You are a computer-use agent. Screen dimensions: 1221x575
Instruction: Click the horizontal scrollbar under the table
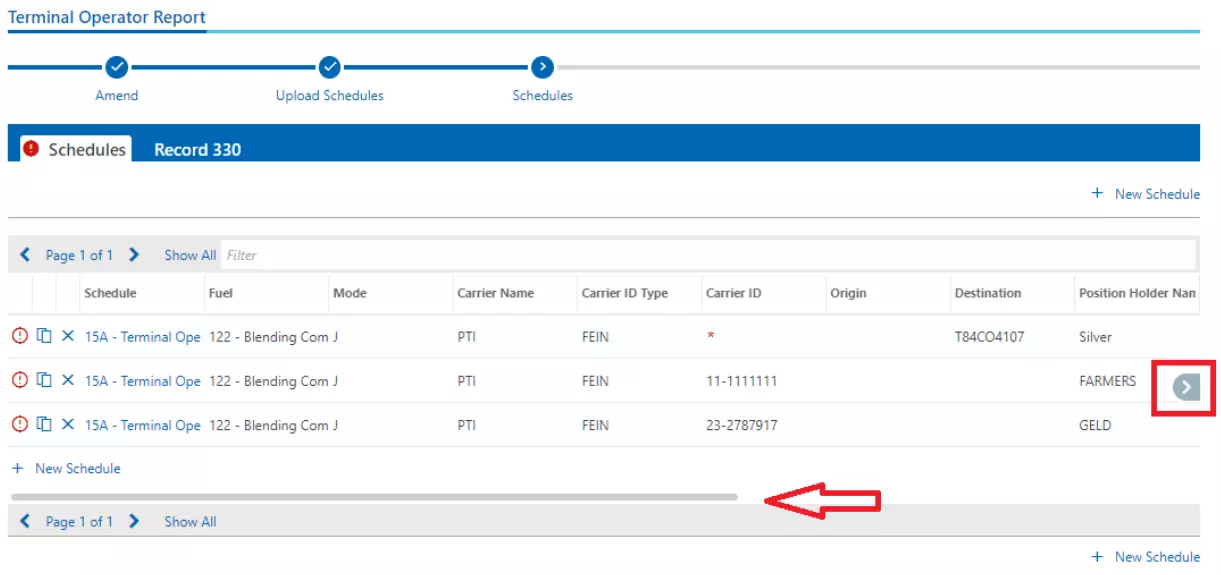point(373,496)
